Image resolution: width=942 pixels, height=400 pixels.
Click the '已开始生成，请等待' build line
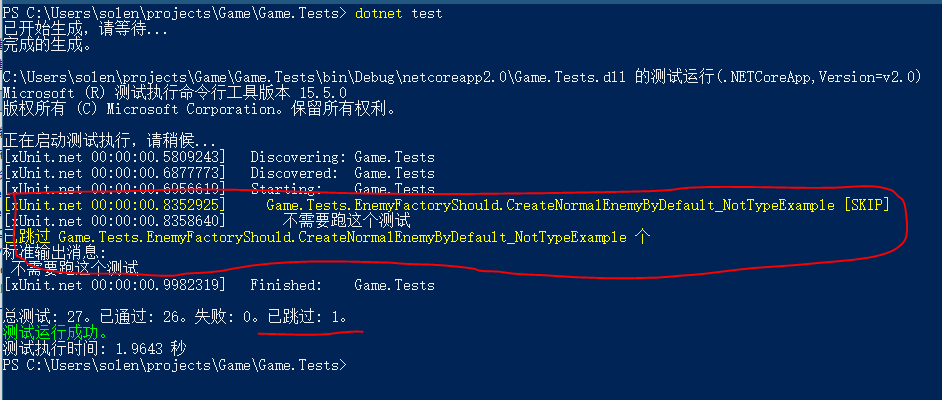coord(85,29)
